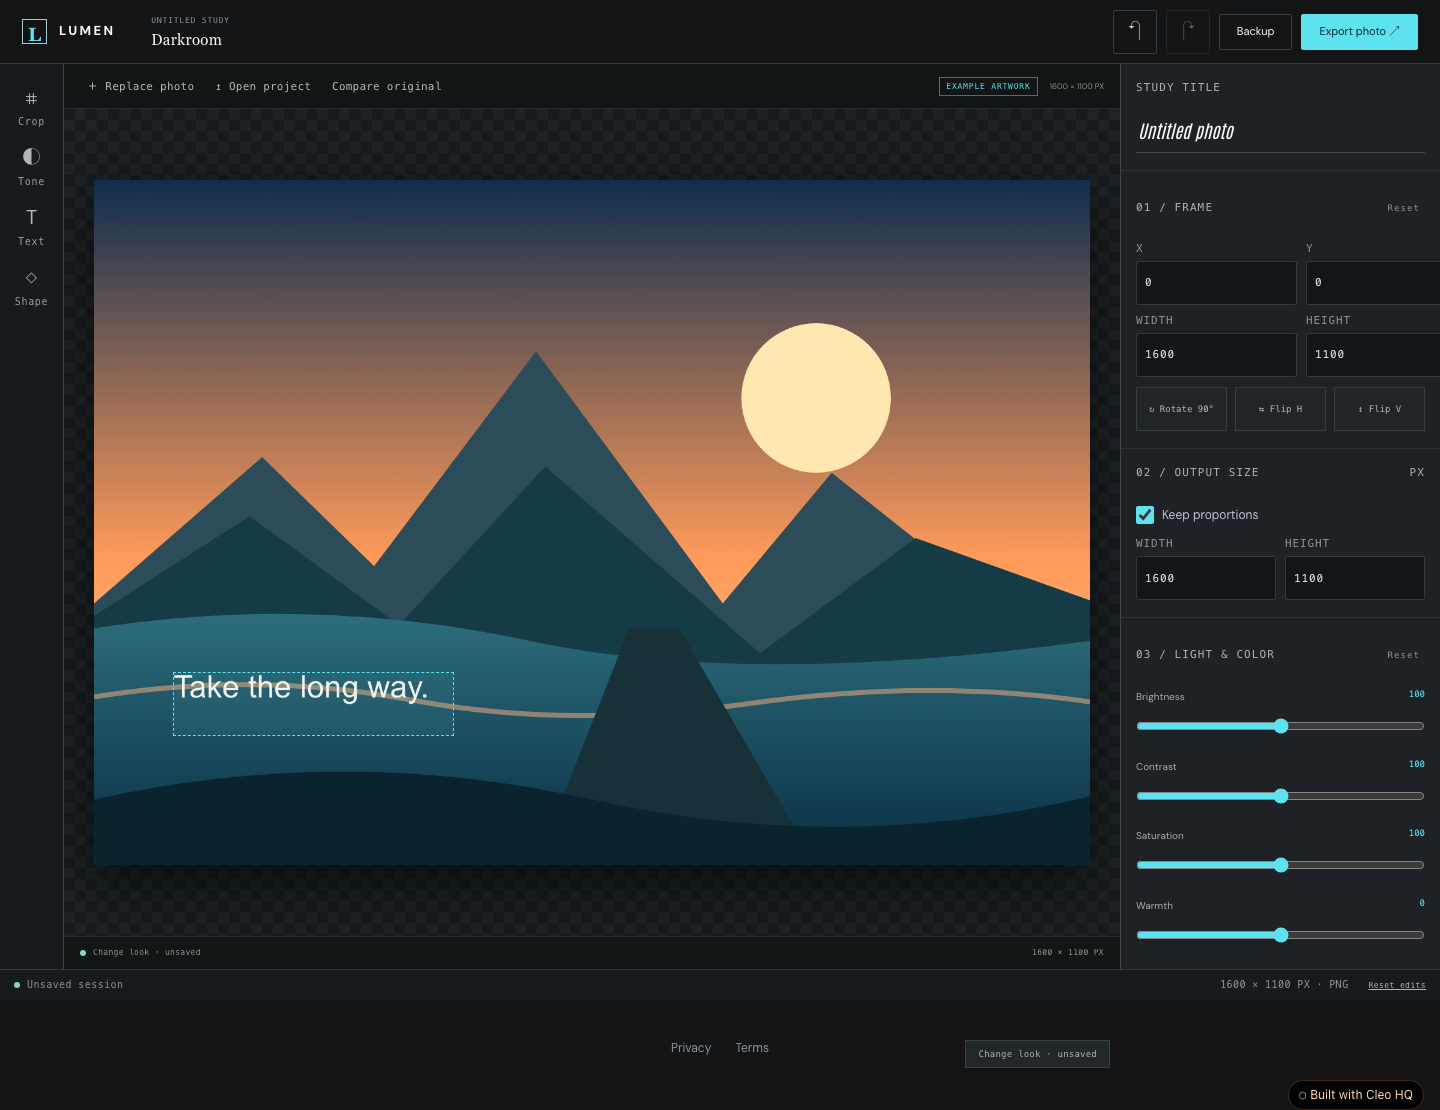The image size is (1440, 1110).
Task: Click the Output Size Width field
Action: click(x=1205, y=578)
